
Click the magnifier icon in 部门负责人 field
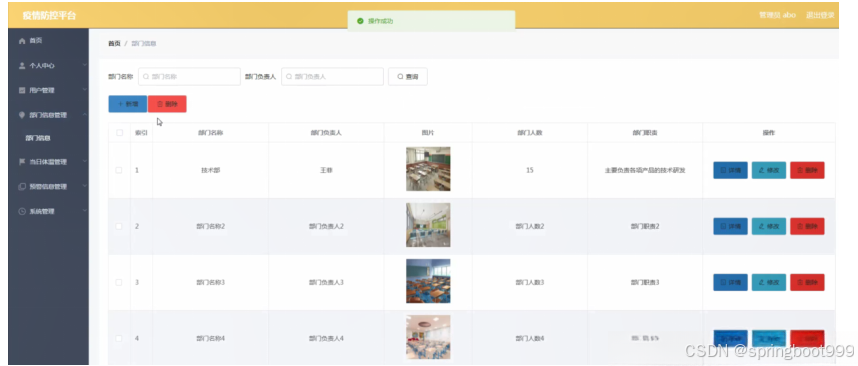(x=289, y=77)
